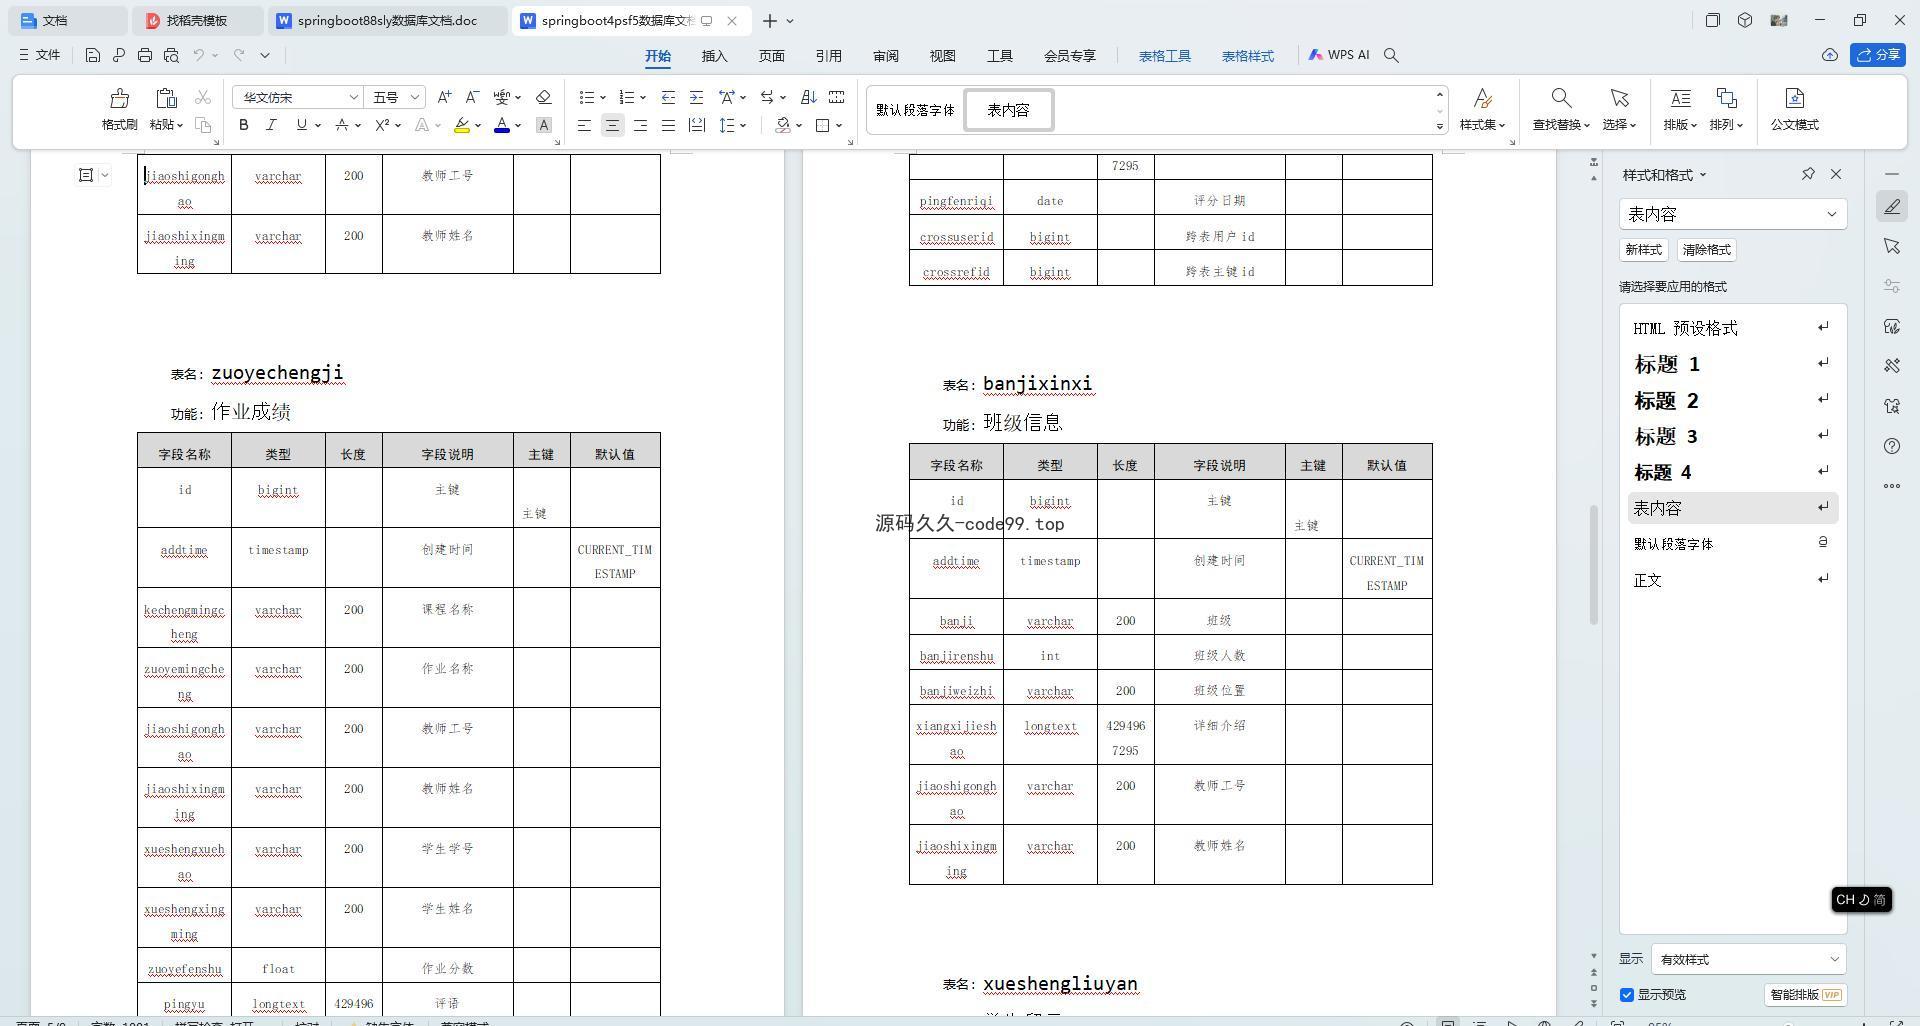The height and width of the screenshot is (1026, 1920).
Task: Click the Print icon in quick toolbar
Action: click(145, 55)
